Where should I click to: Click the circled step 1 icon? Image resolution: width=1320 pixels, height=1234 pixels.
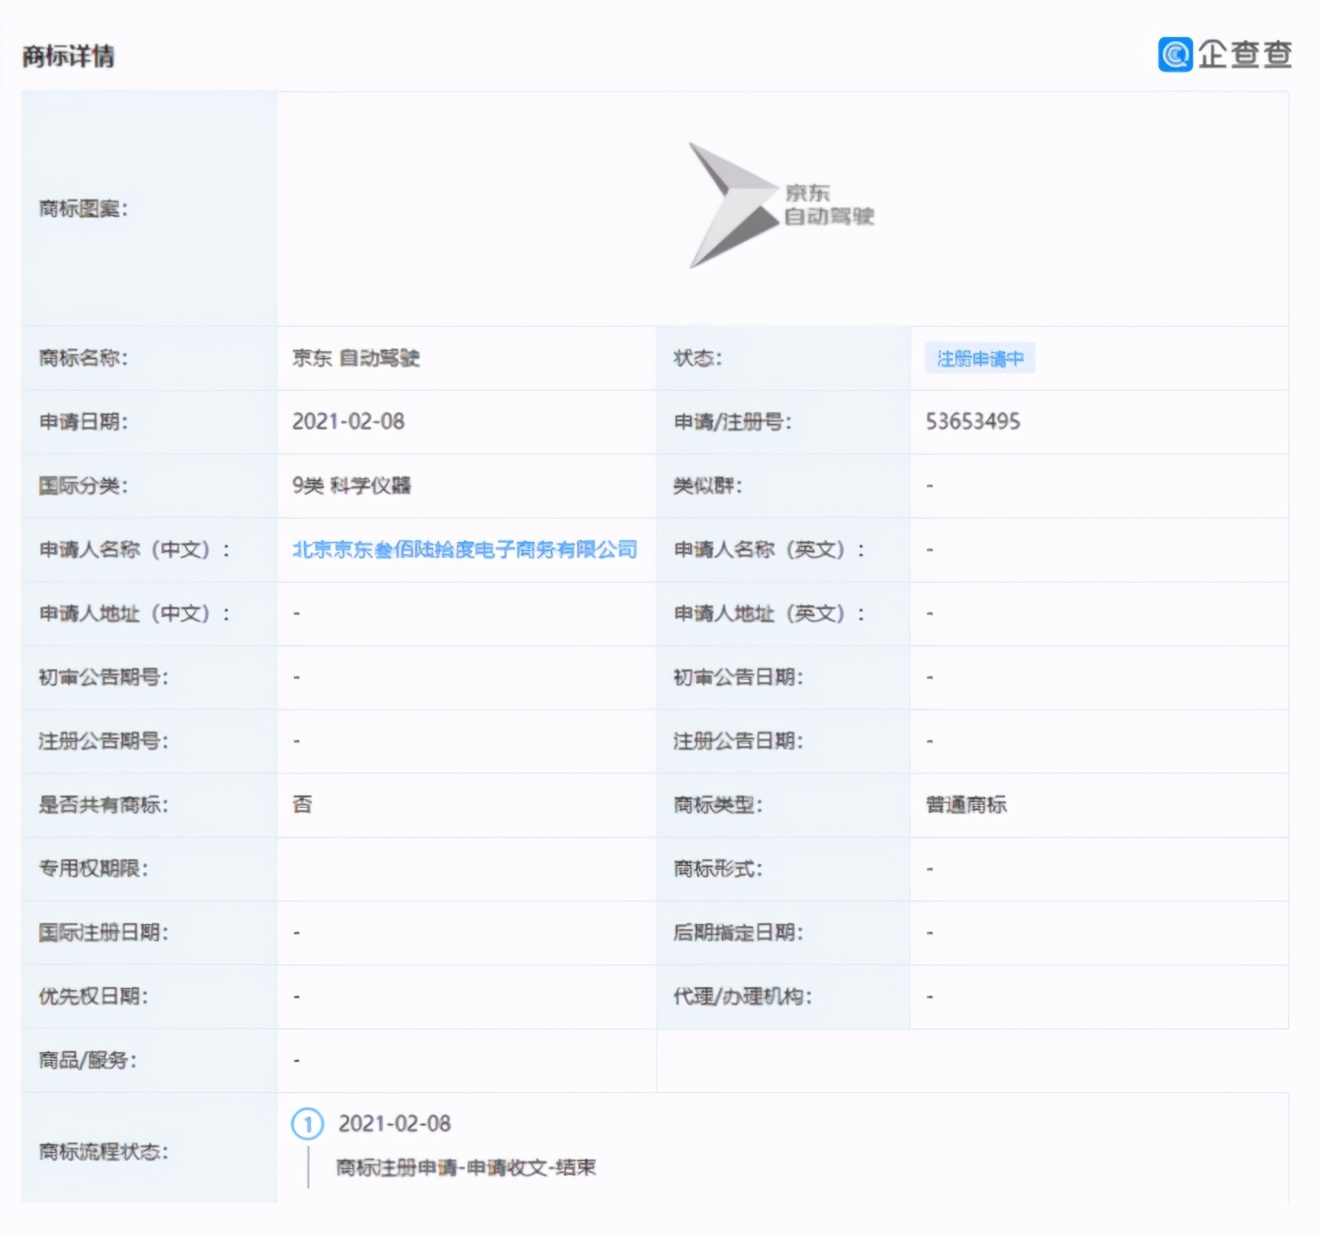tap(309, 1124)
